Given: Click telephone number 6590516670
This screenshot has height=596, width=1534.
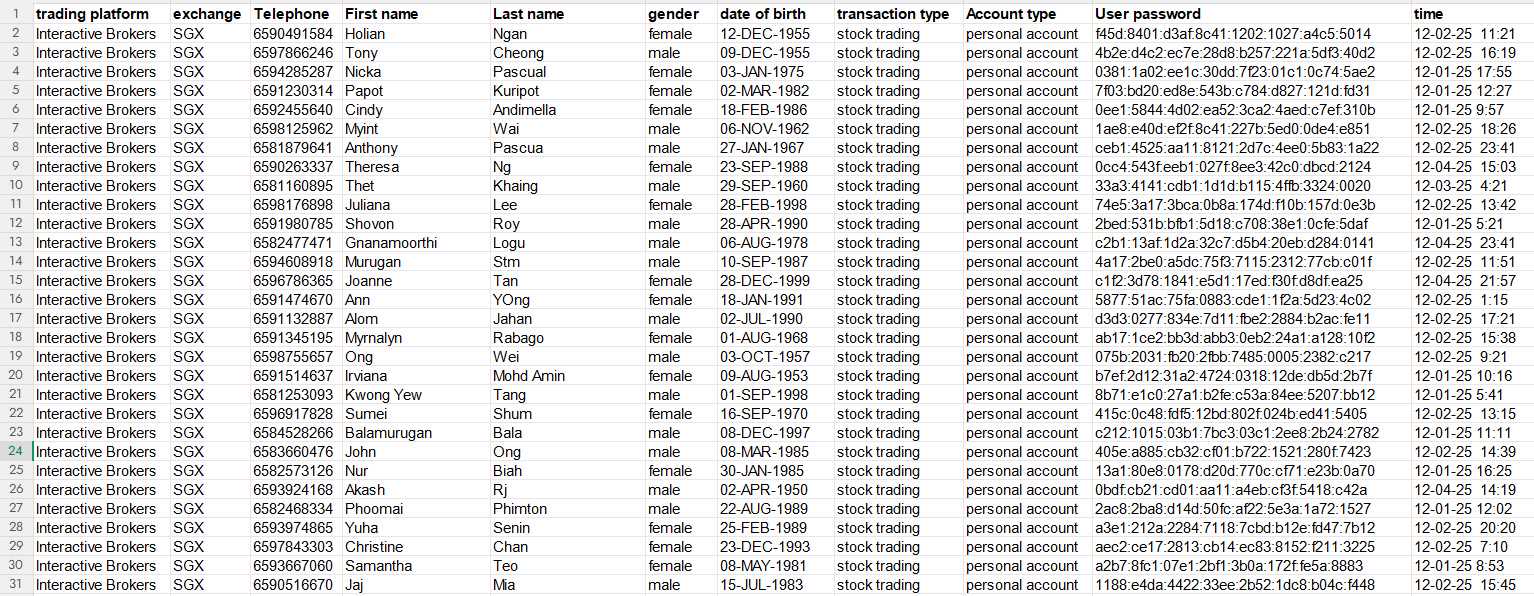Looking at the screenshot, I should click(295, 585).
